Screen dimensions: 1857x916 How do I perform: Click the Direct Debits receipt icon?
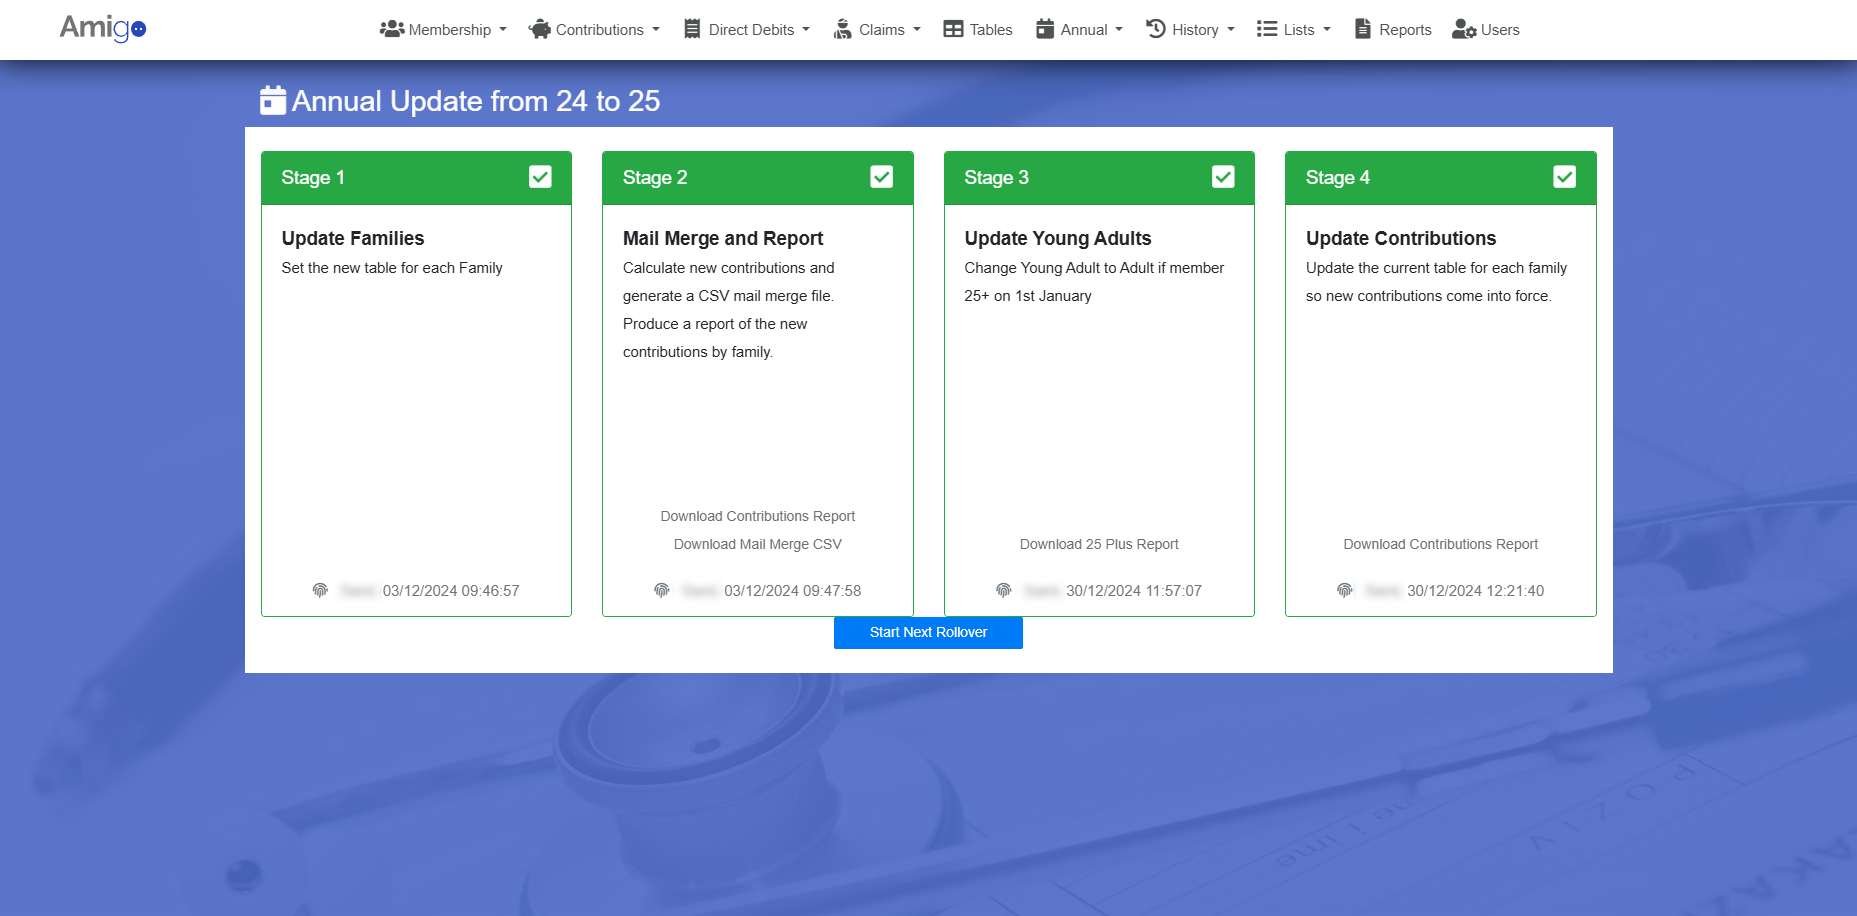pos(692,29)
